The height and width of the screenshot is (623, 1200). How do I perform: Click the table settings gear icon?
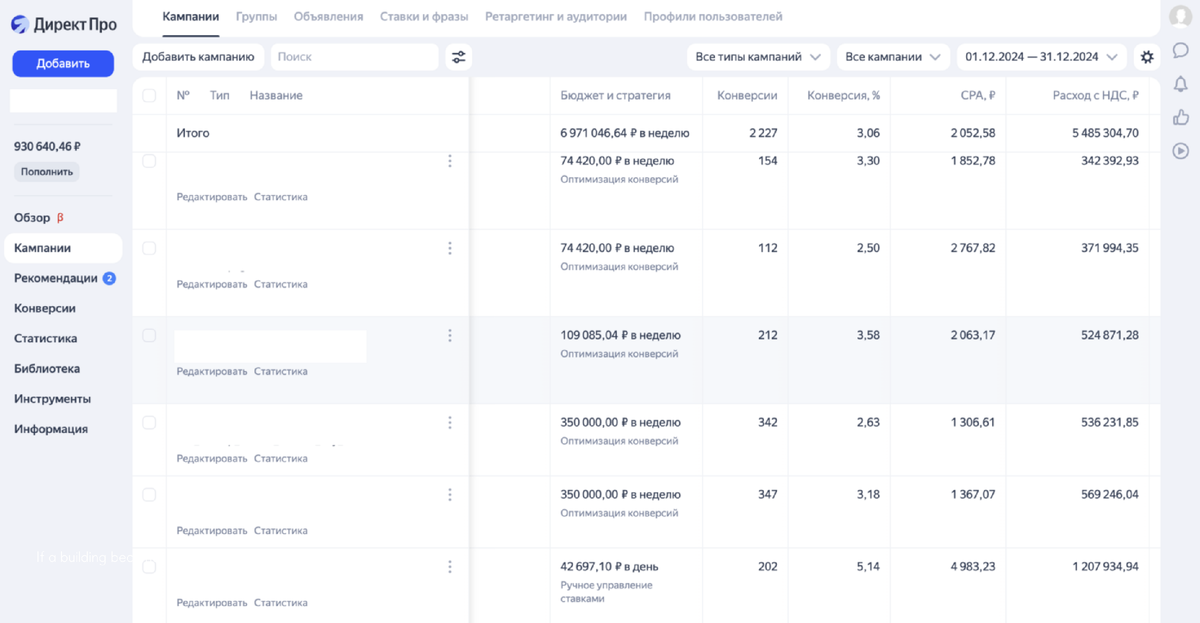pyautogui.click(x=1147, y=57)
